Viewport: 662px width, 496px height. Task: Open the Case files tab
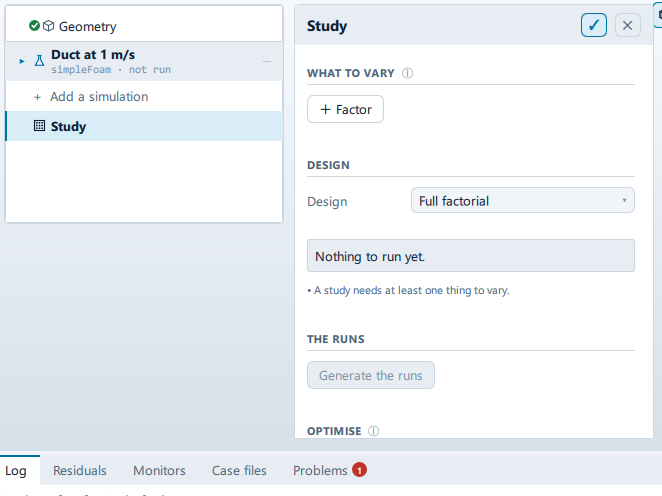click(x=239, y=470)
